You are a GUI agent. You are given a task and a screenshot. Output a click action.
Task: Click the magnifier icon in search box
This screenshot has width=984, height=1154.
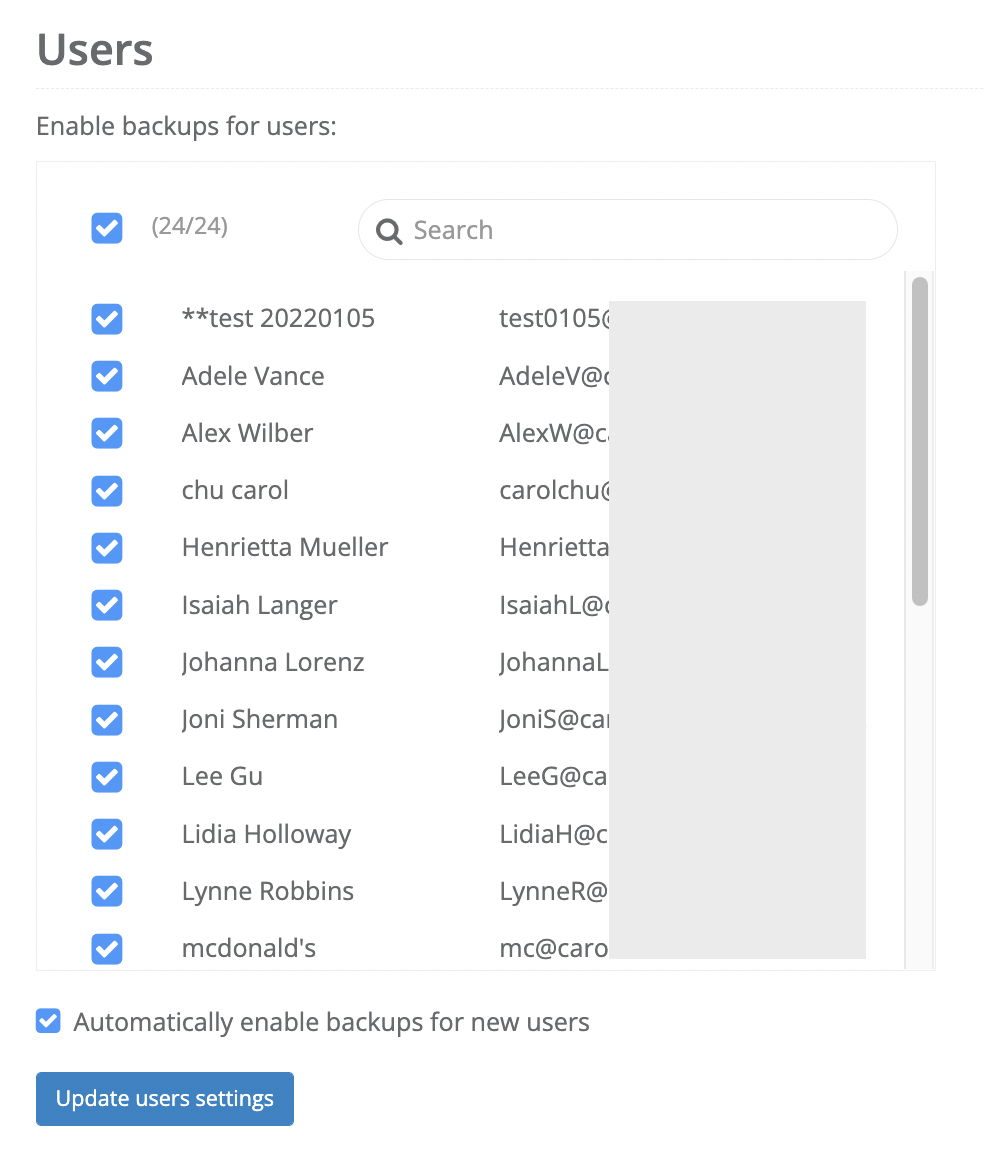(x=389, y=231)
